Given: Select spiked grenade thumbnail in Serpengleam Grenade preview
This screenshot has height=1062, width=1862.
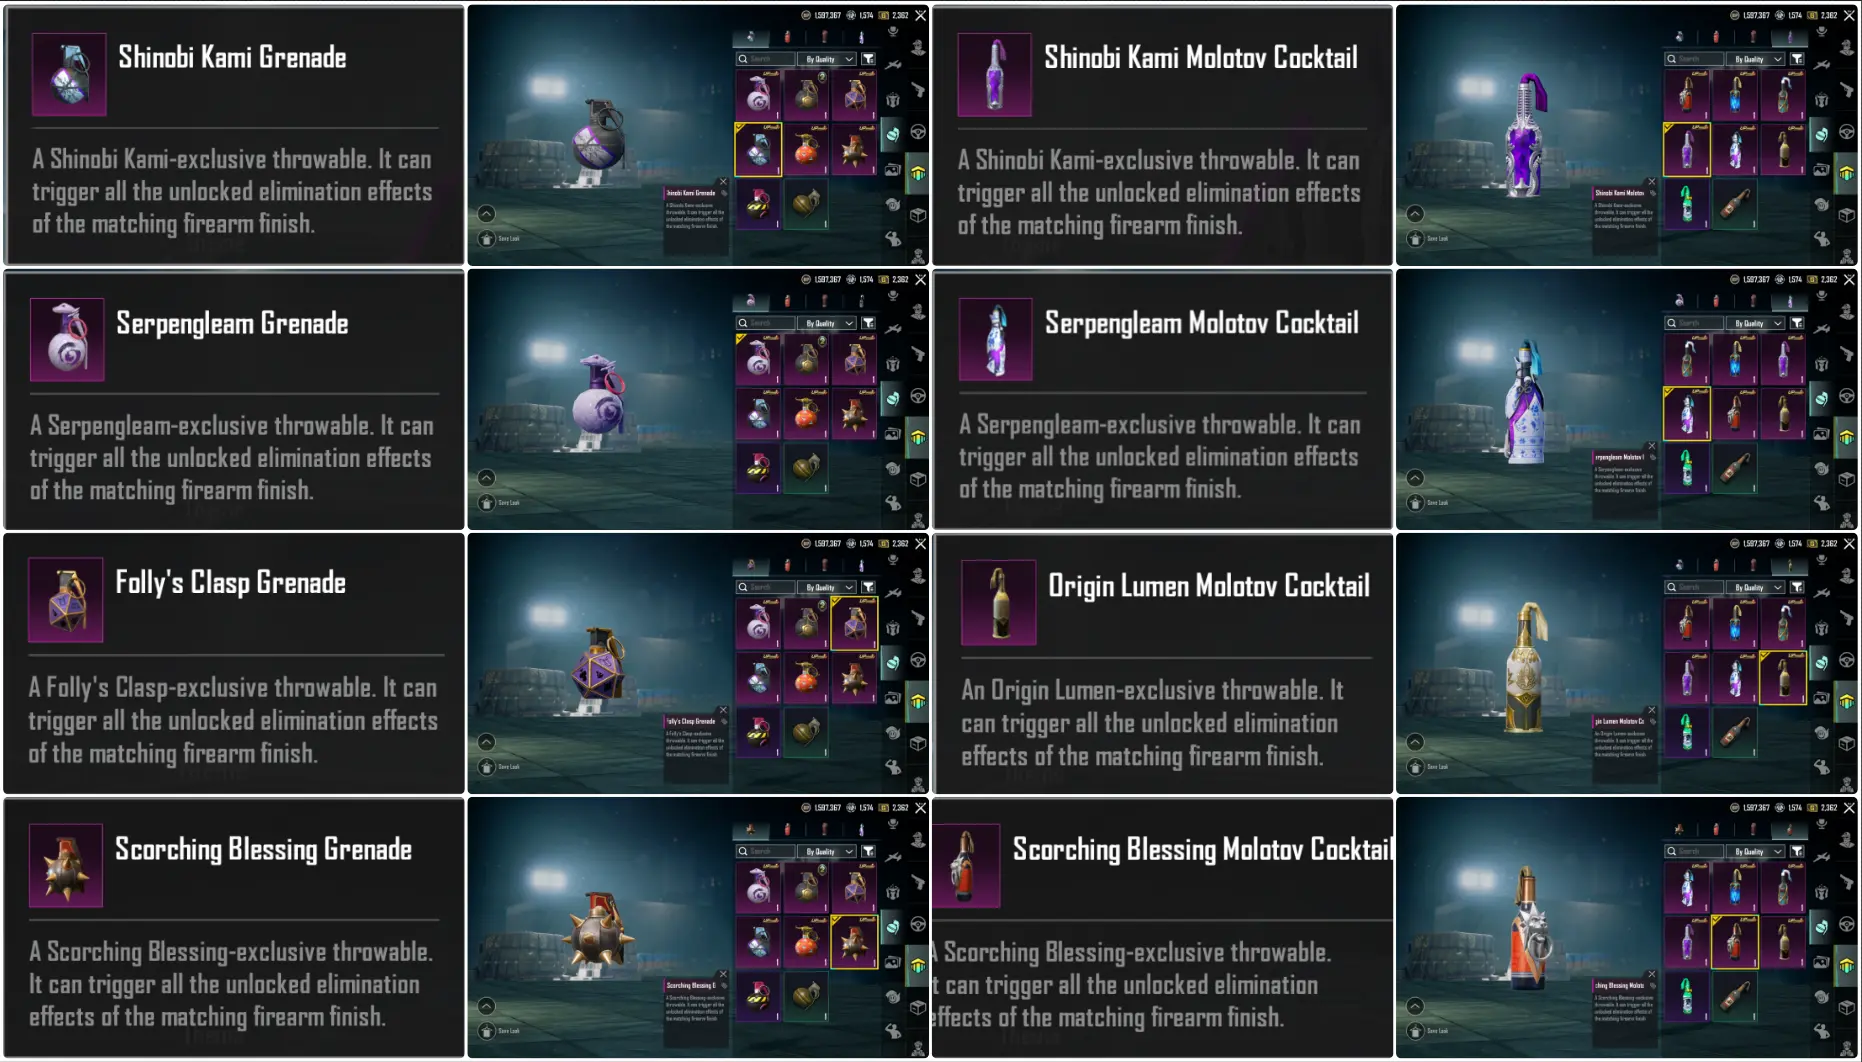Looking at the screenshot, I should click(x=854, y=413).
